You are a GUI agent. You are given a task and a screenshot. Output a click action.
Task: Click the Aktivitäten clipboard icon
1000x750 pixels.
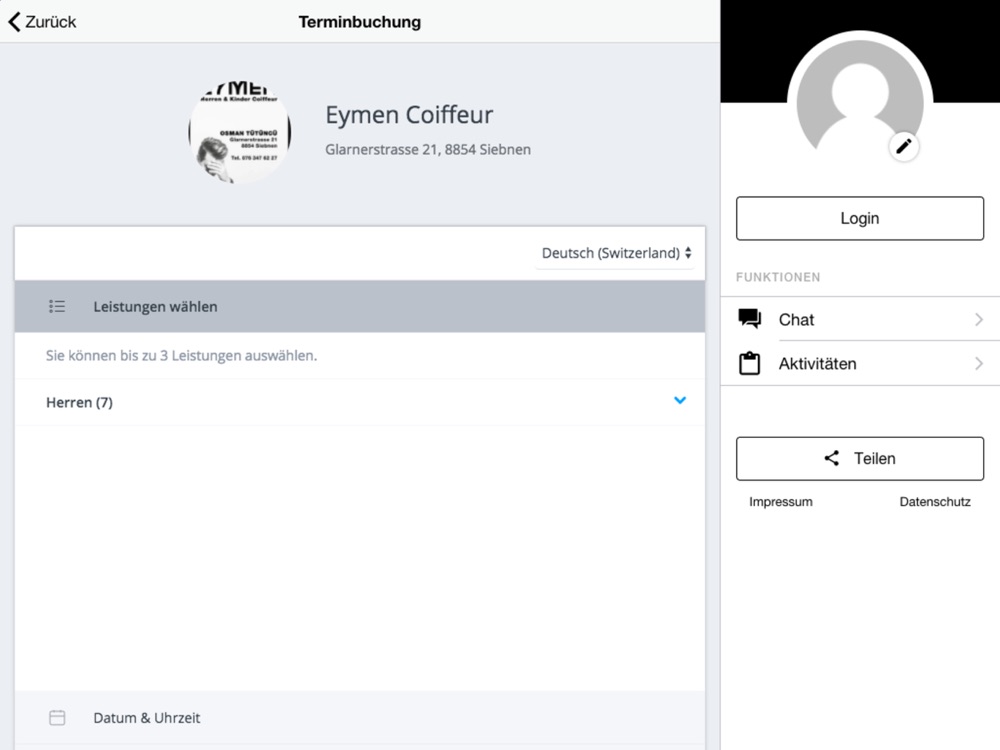(749, 364)
